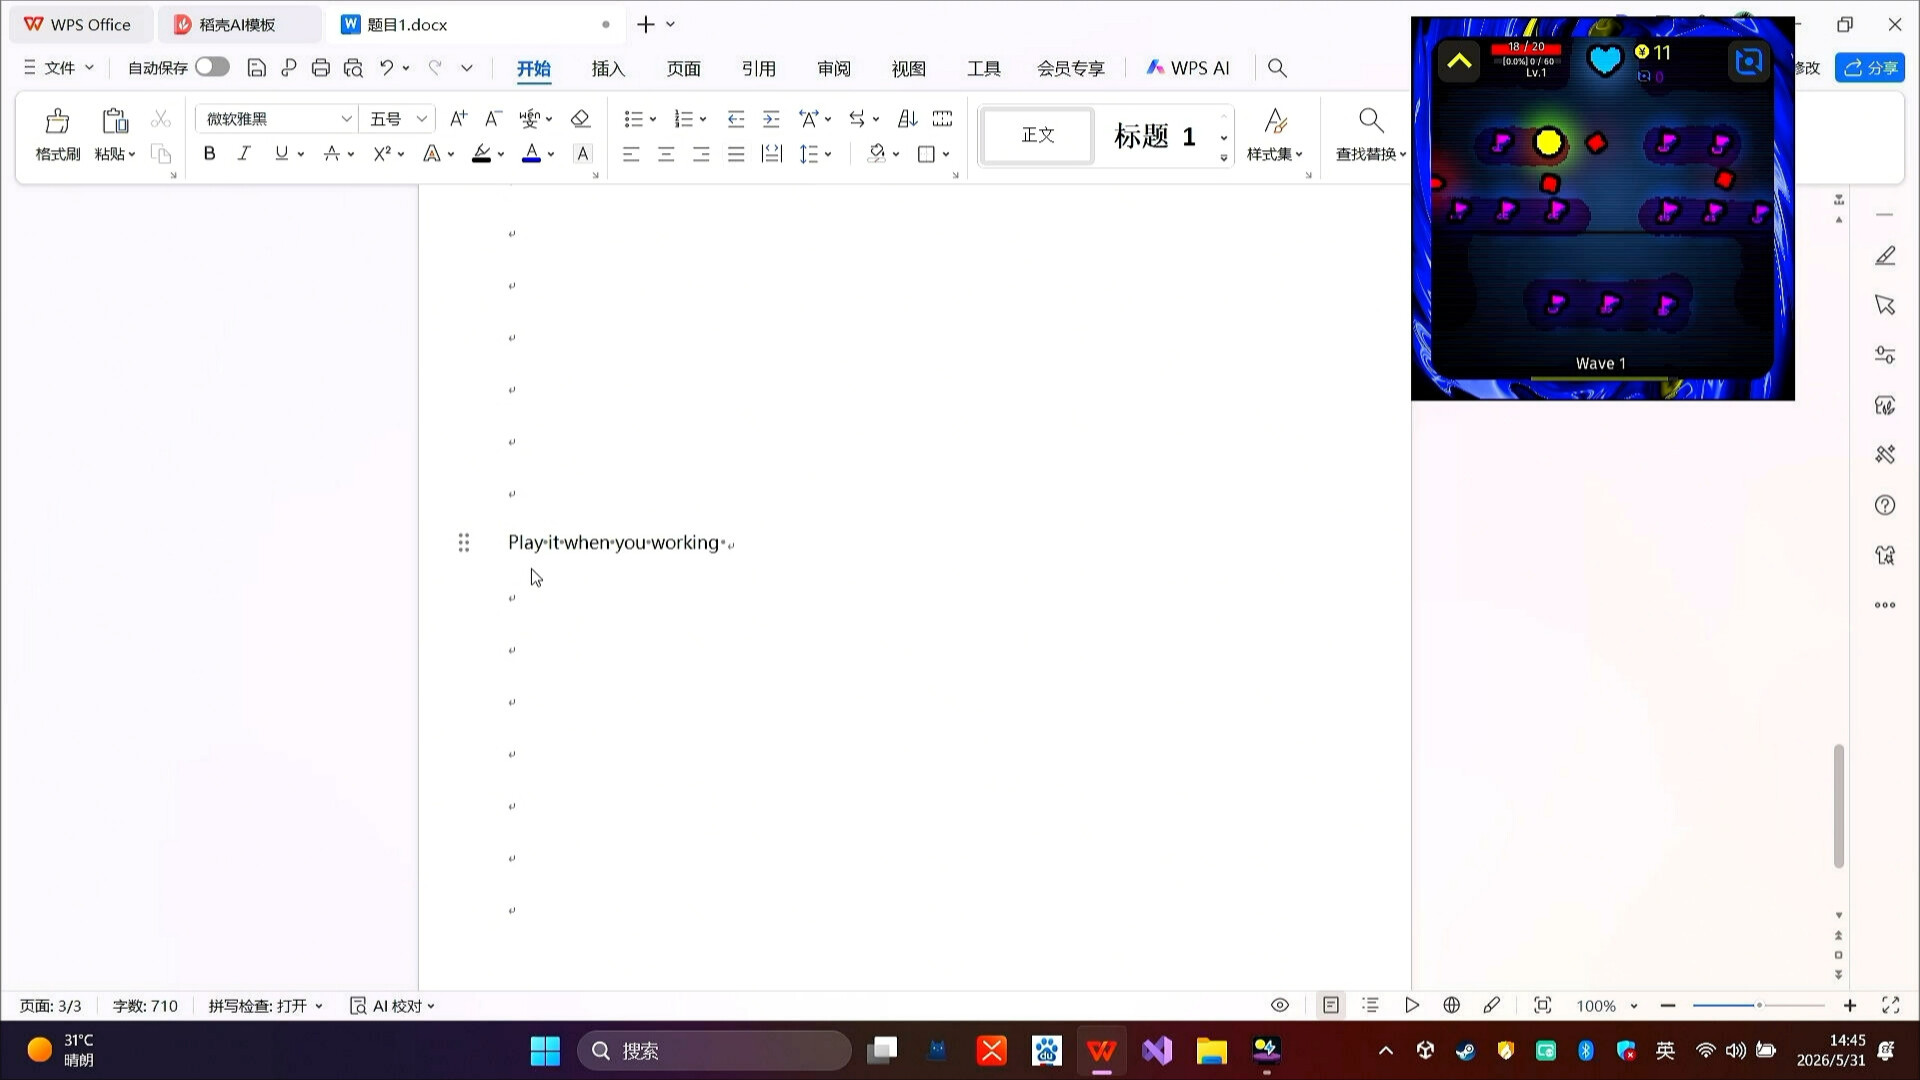Toggle the character shading A icon
Screen dimensions: 1920x1080
[583, 154]
